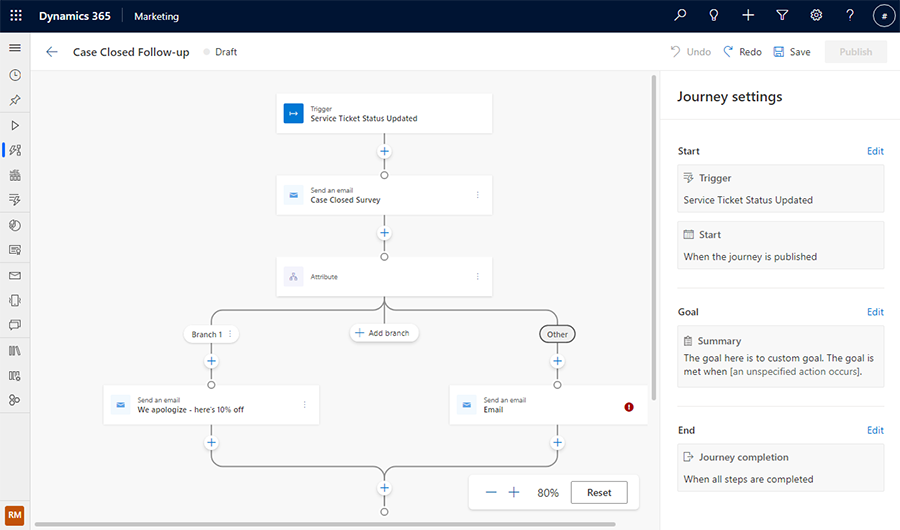Image resolution: width=900 pixels, height=530 pixels.
Task: Open the lightbulb assistance icon
Action: (714, 15)
